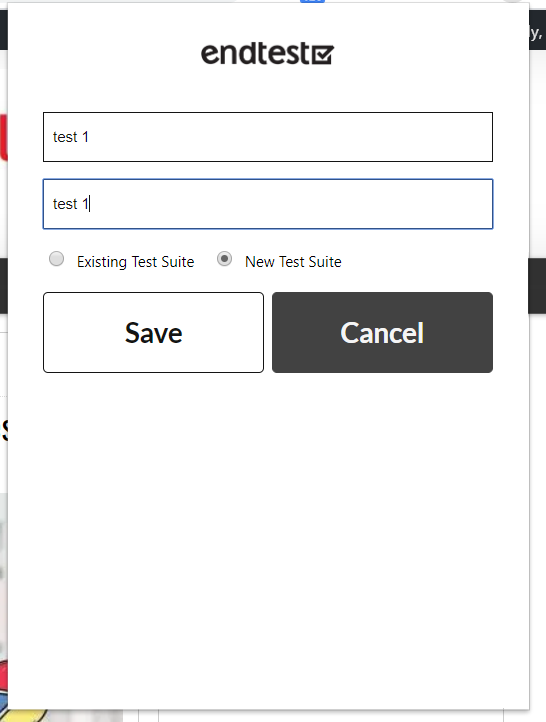Click the blue extension badge above the popup
546x722 pixels.
(x=312, y=1)
